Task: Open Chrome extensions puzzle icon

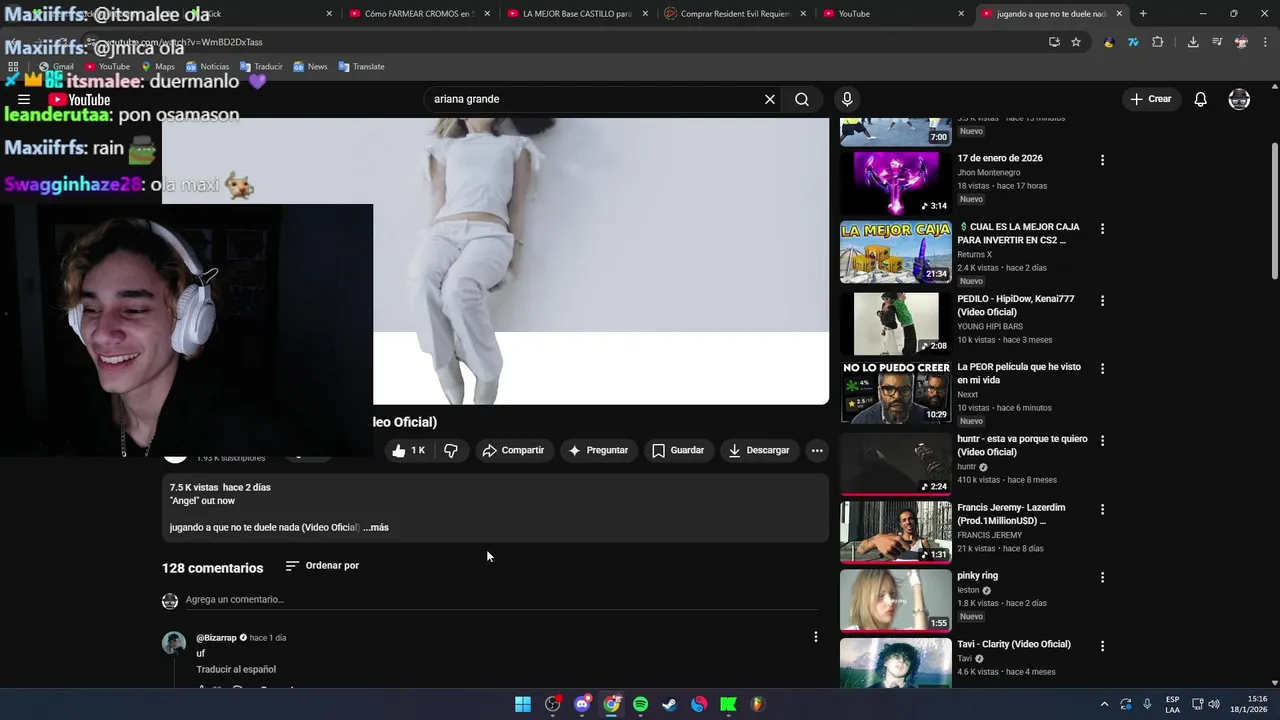Action: click(x=1158, y=42)
